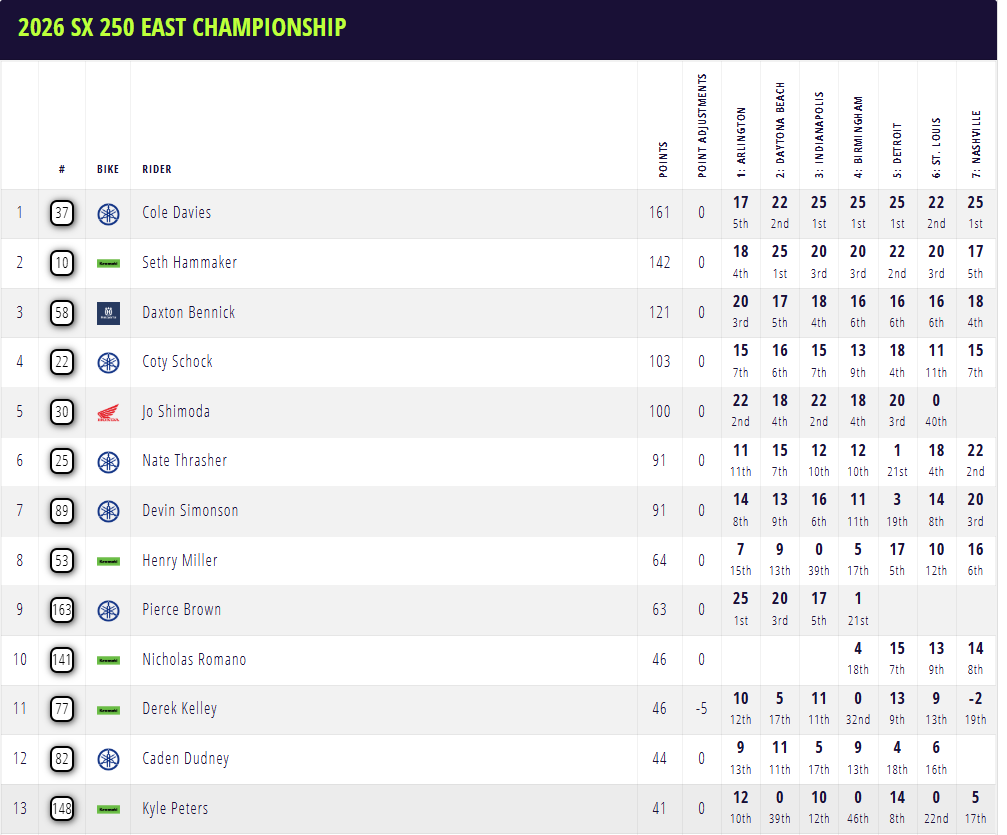Click the Daytona Beach round header
Viewport: 1007px width, 835px height.
780,130
